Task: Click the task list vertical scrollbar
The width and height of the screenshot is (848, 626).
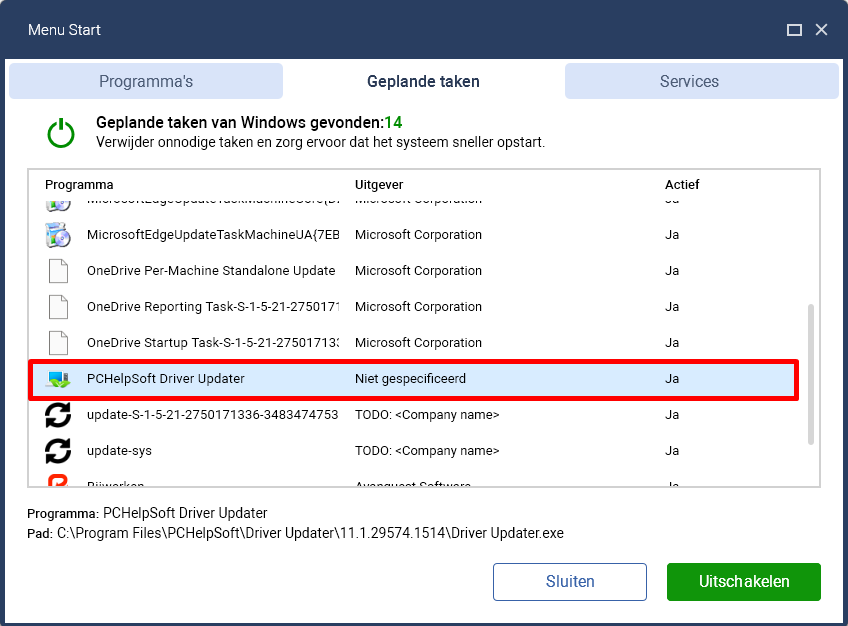Action: 810,374
